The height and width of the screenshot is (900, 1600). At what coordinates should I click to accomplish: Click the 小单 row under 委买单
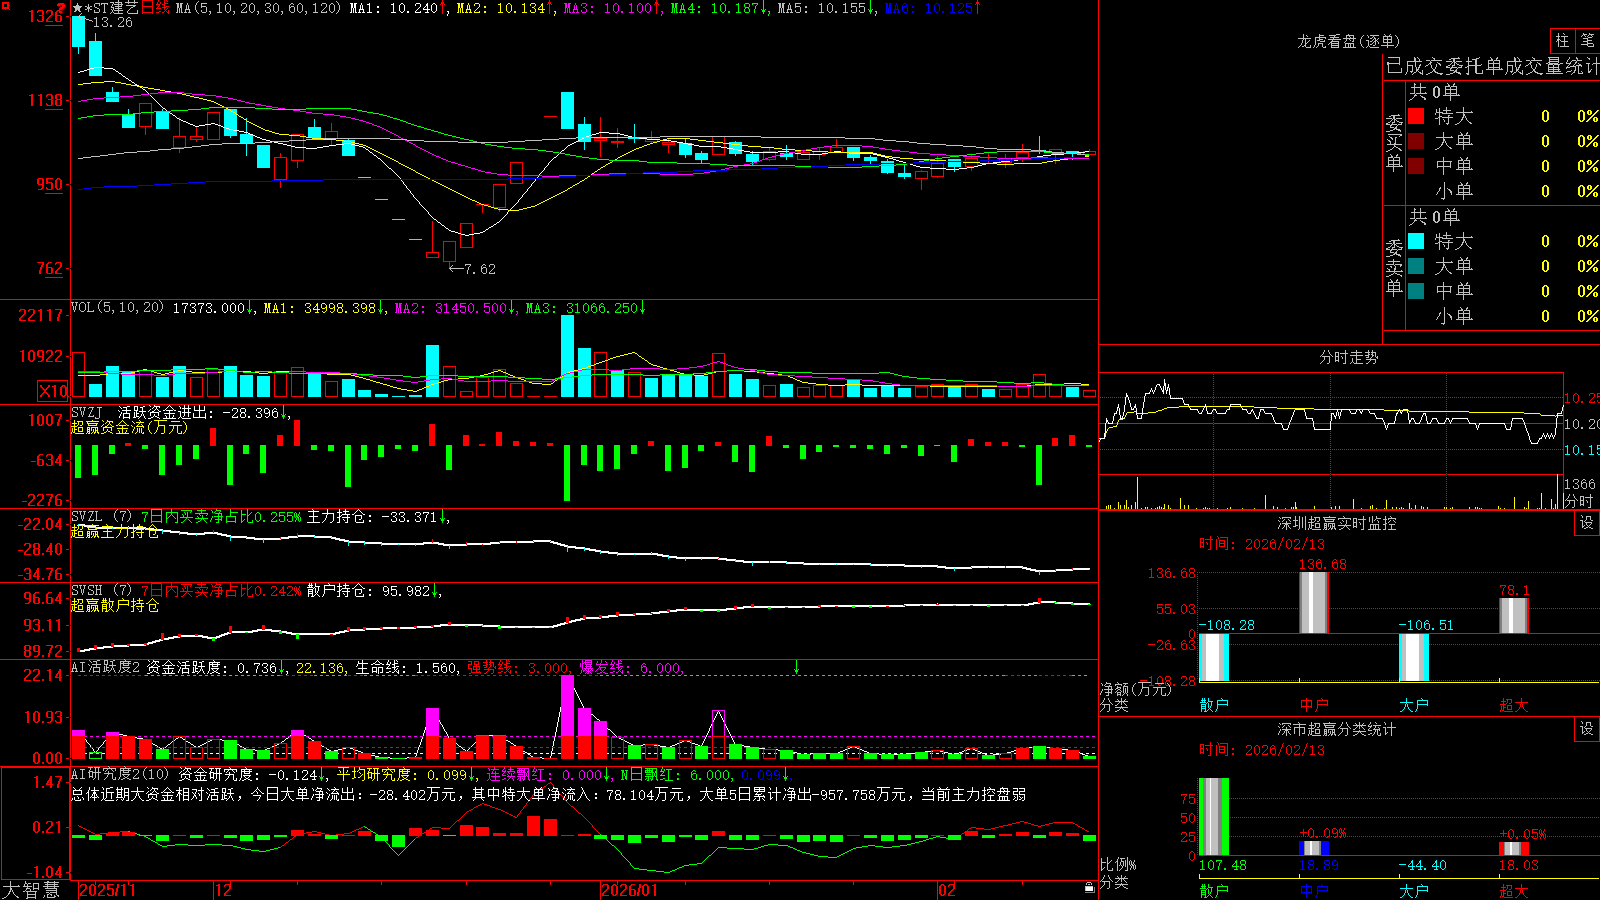[1502, 190]
